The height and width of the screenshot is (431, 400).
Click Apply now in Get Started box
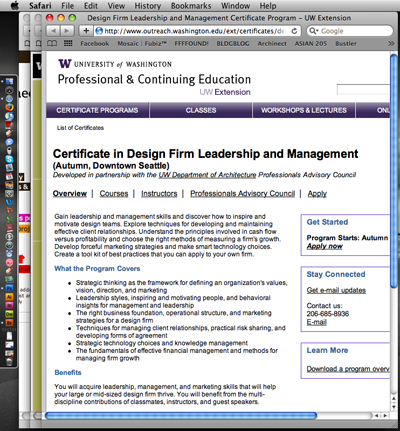[x=325, y=246]
